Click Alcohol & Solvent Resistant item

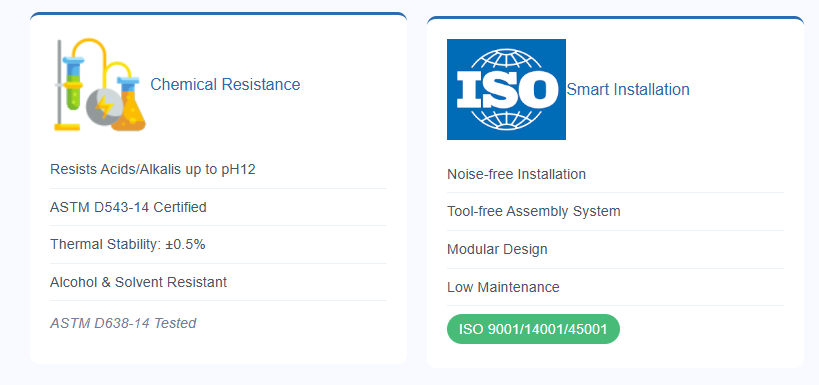coord(218,282)
